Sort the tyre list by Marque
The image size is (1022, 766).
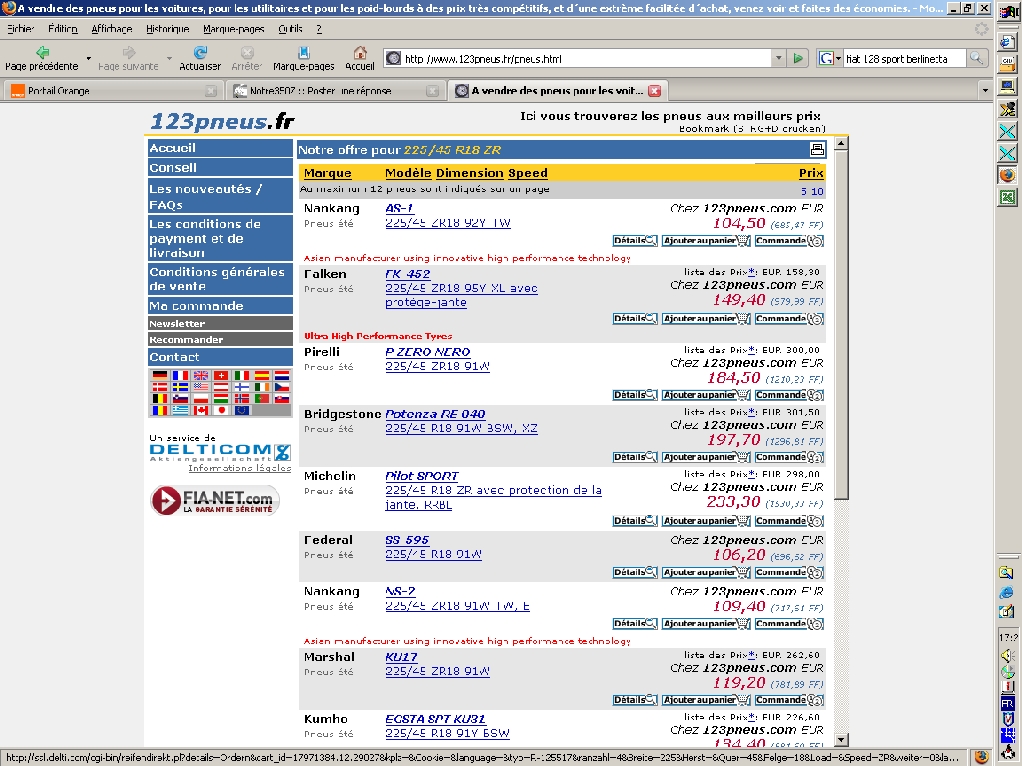coord(327,173)
